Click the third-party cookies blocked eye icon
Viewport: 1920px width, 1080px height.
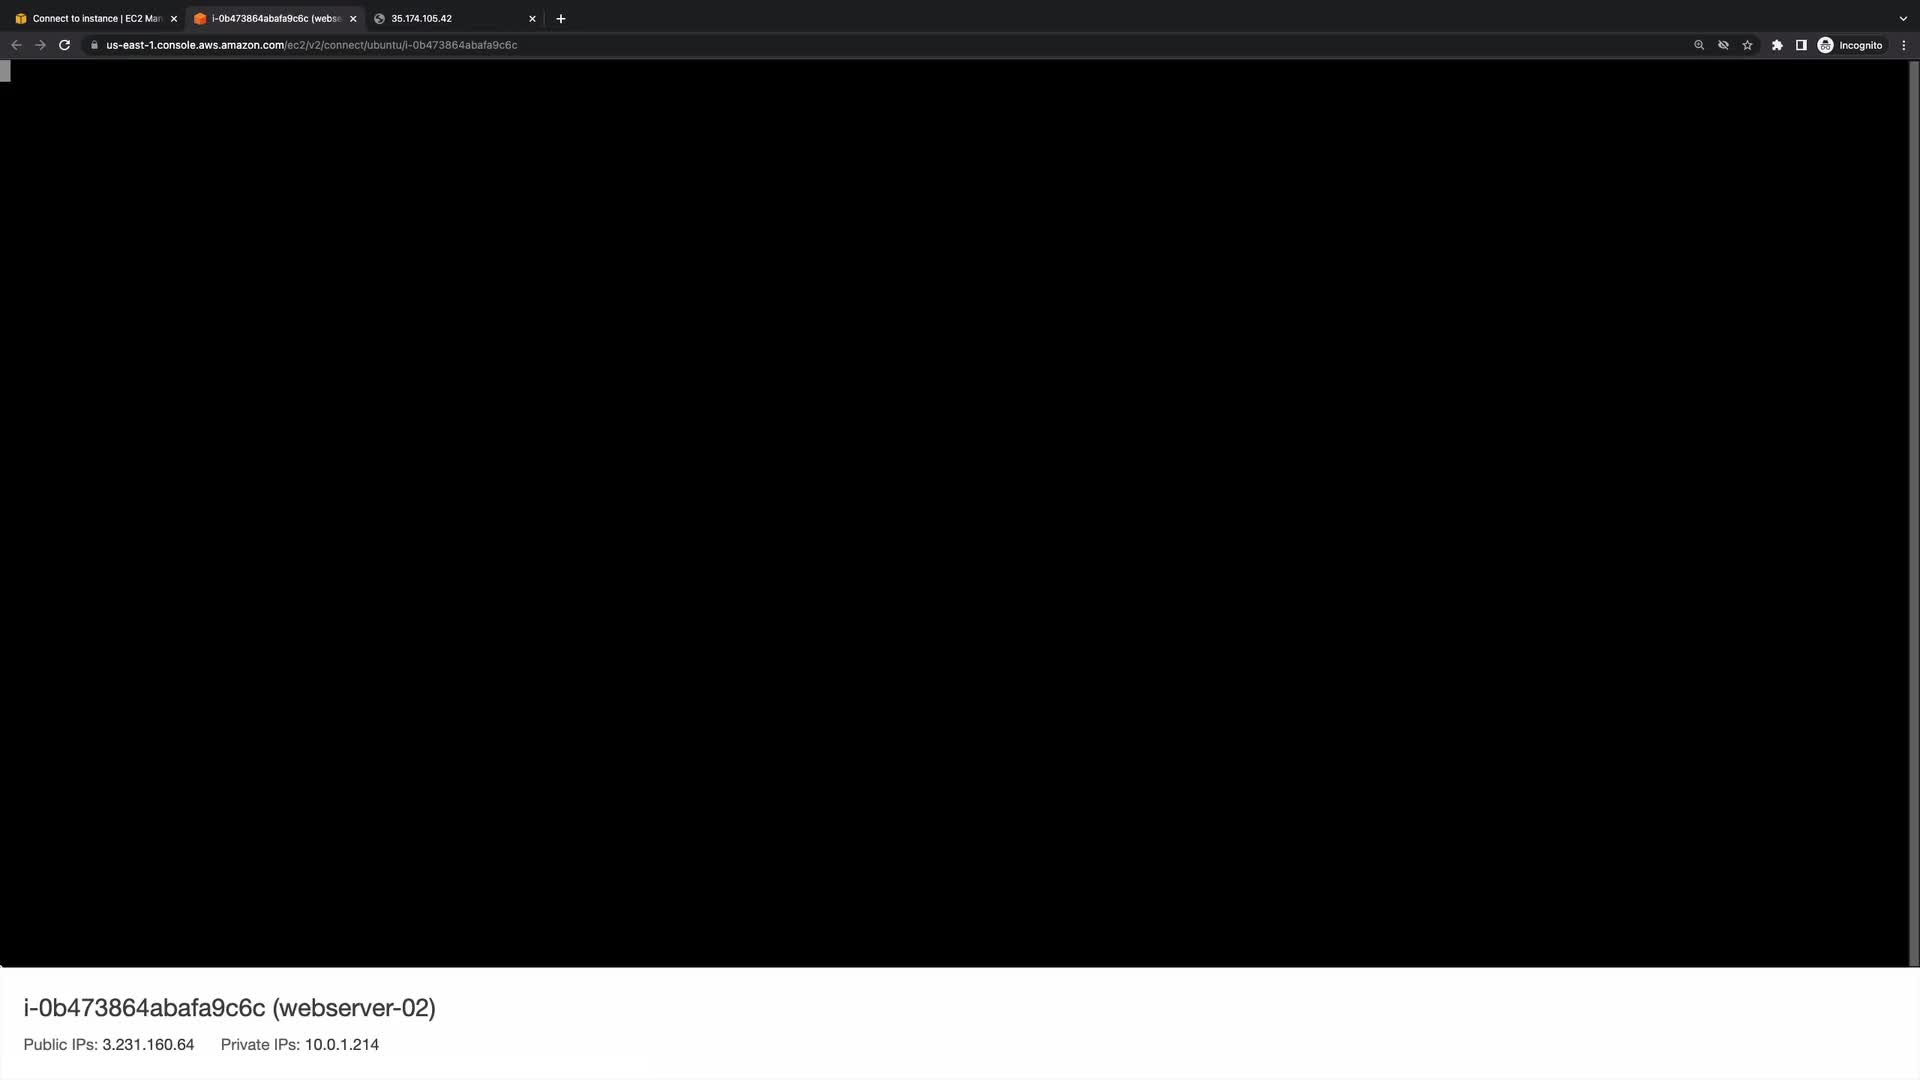1723,45
